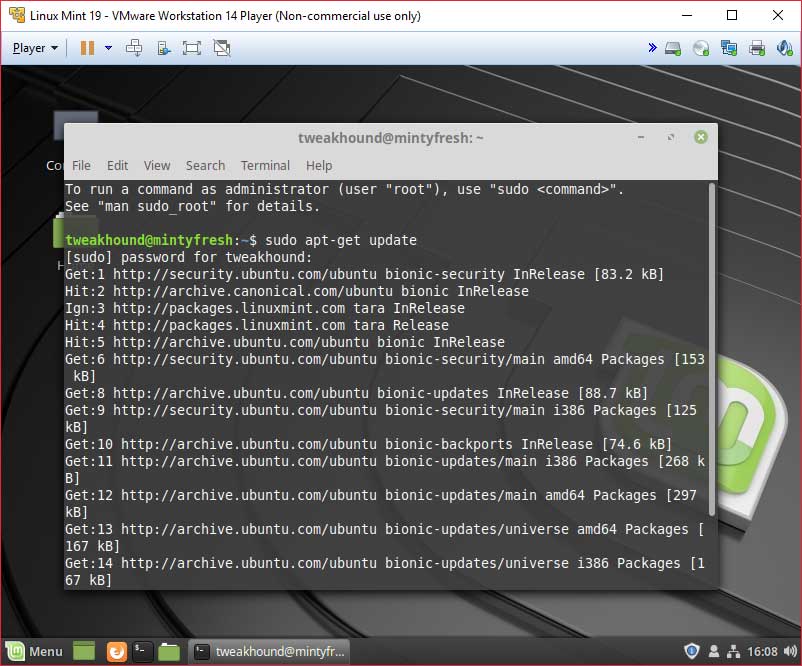
Task: Pause the virtual machine
Action: click(87, 48)
